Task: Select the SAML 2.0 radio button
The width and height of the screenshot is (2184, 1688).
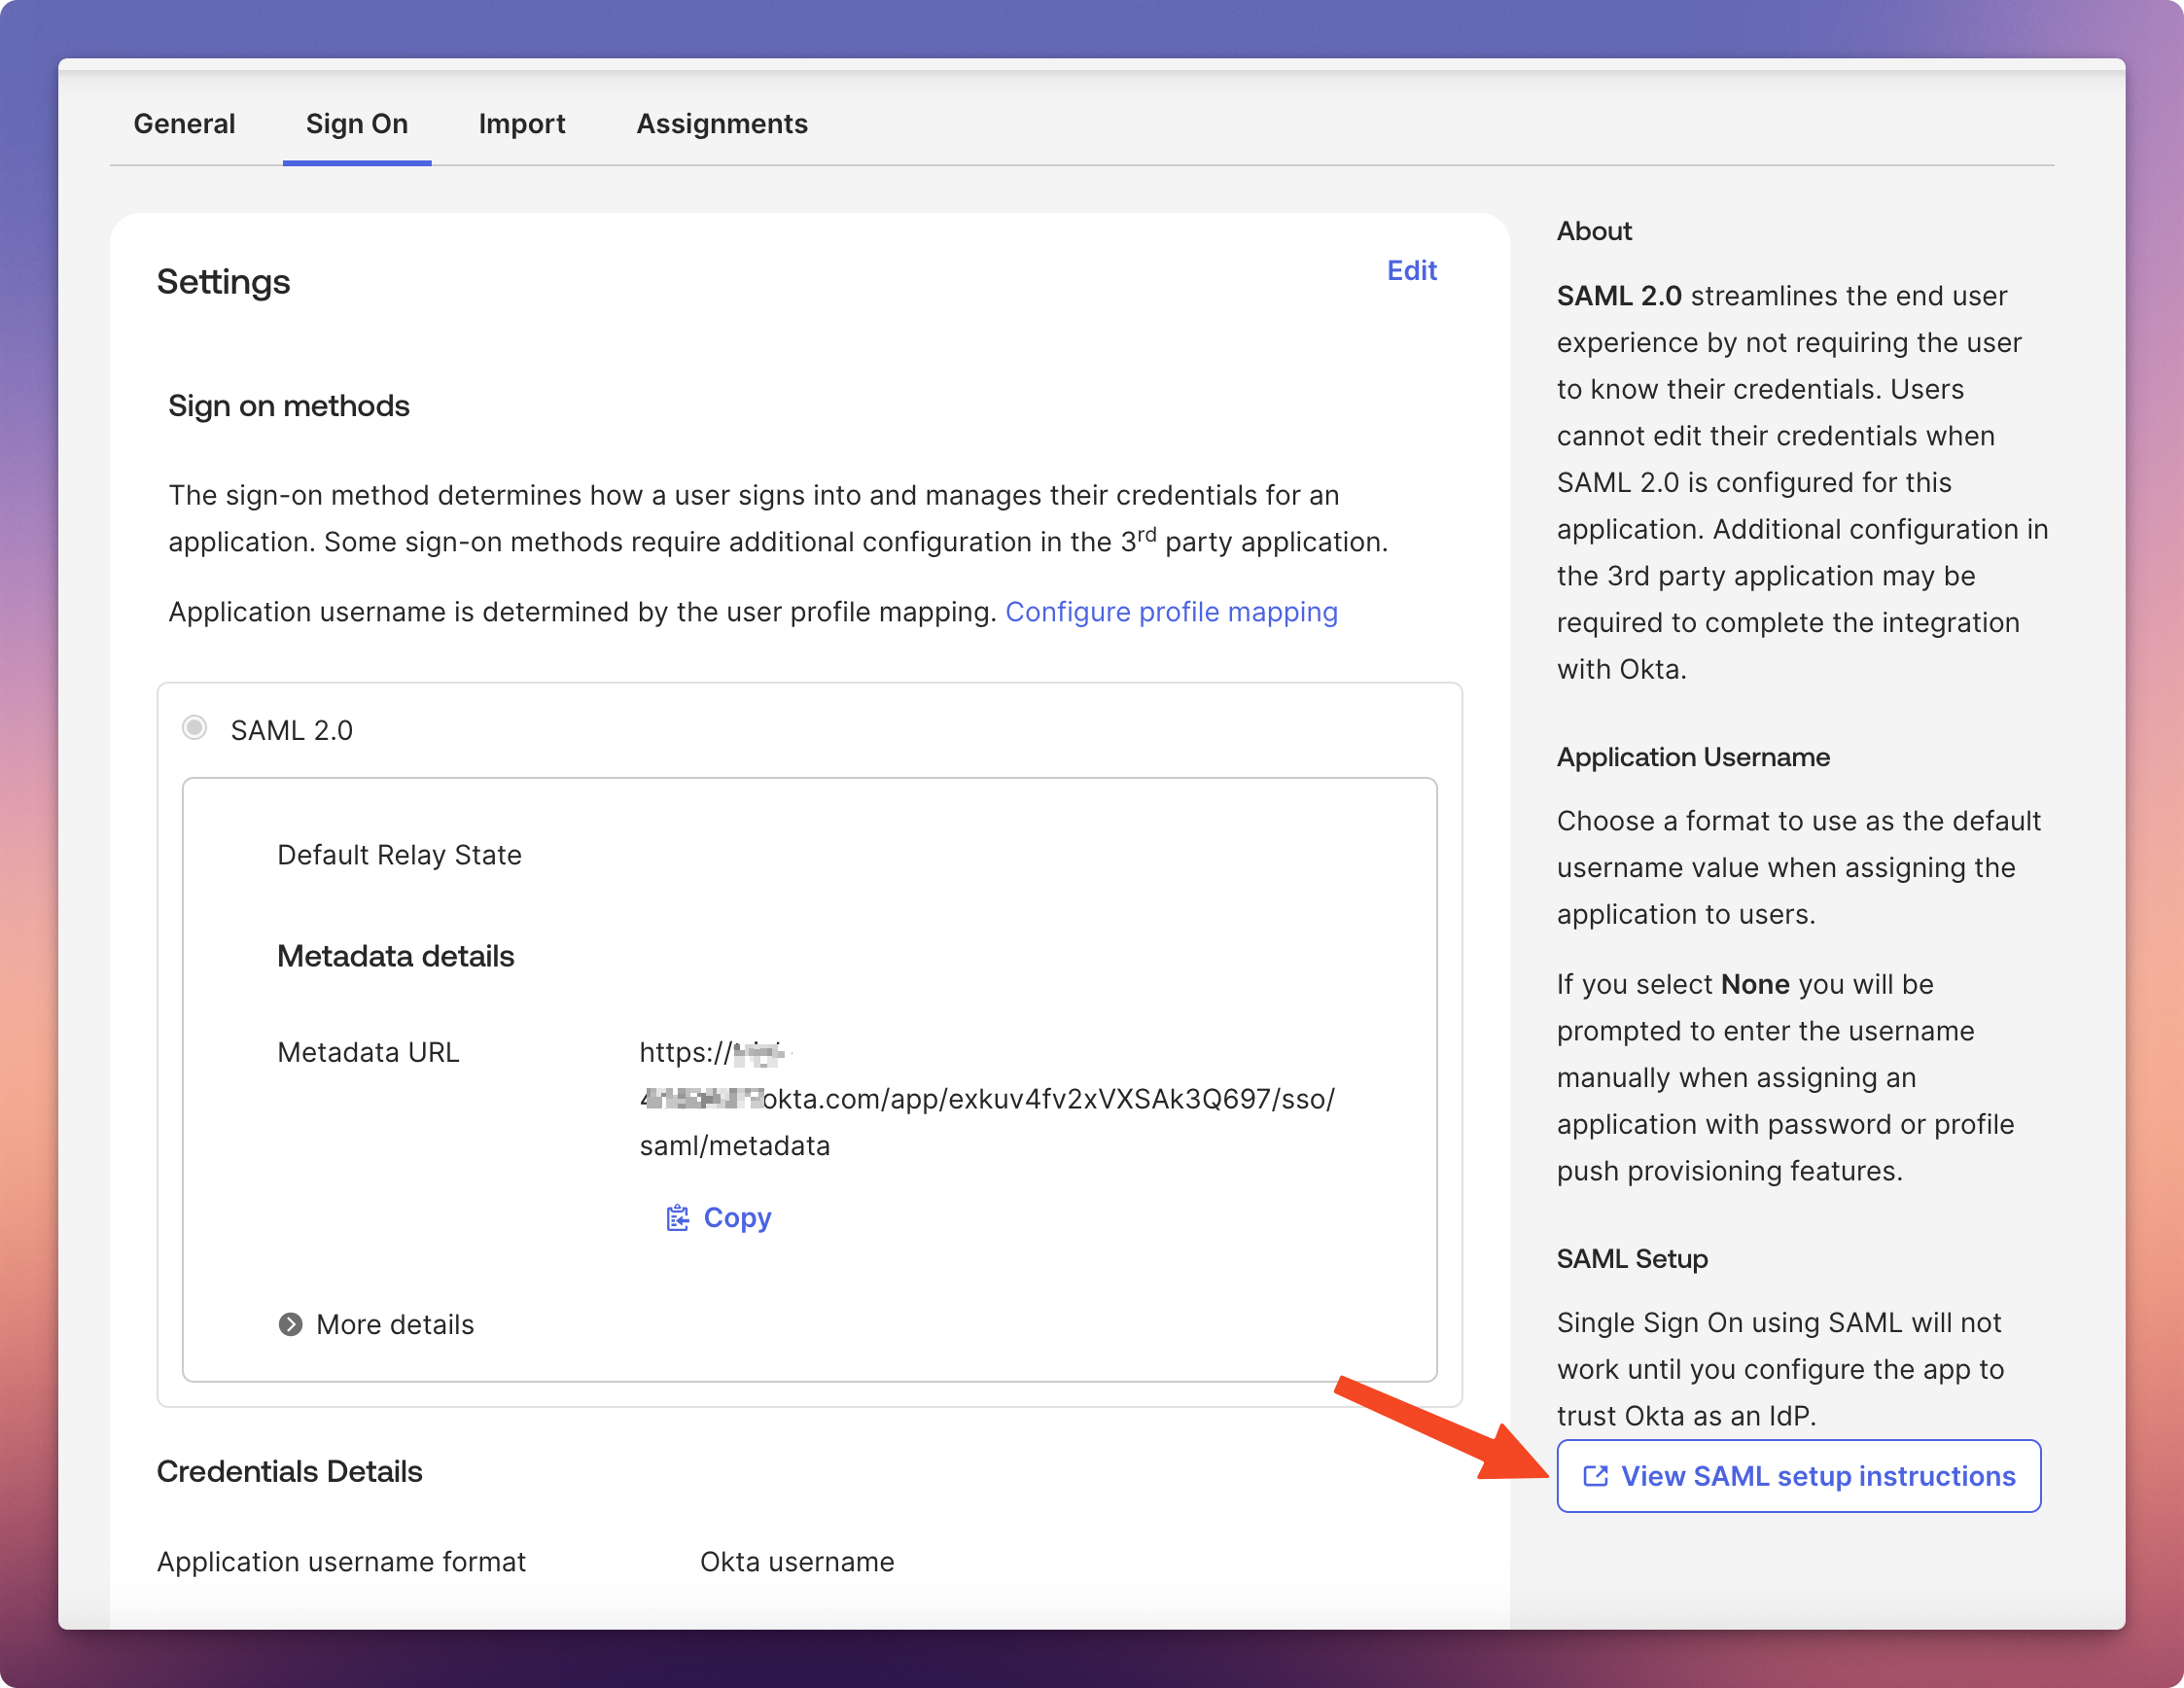Action: point(195,728)
